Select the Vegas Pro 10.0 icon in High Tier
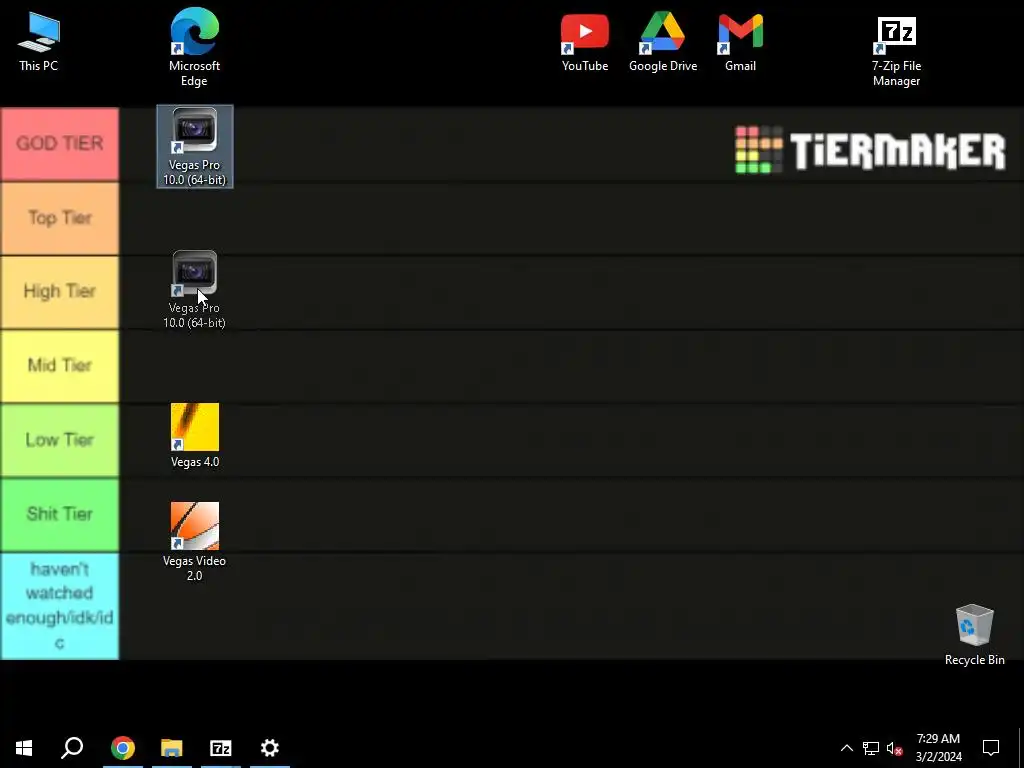 tap(195, 290)
